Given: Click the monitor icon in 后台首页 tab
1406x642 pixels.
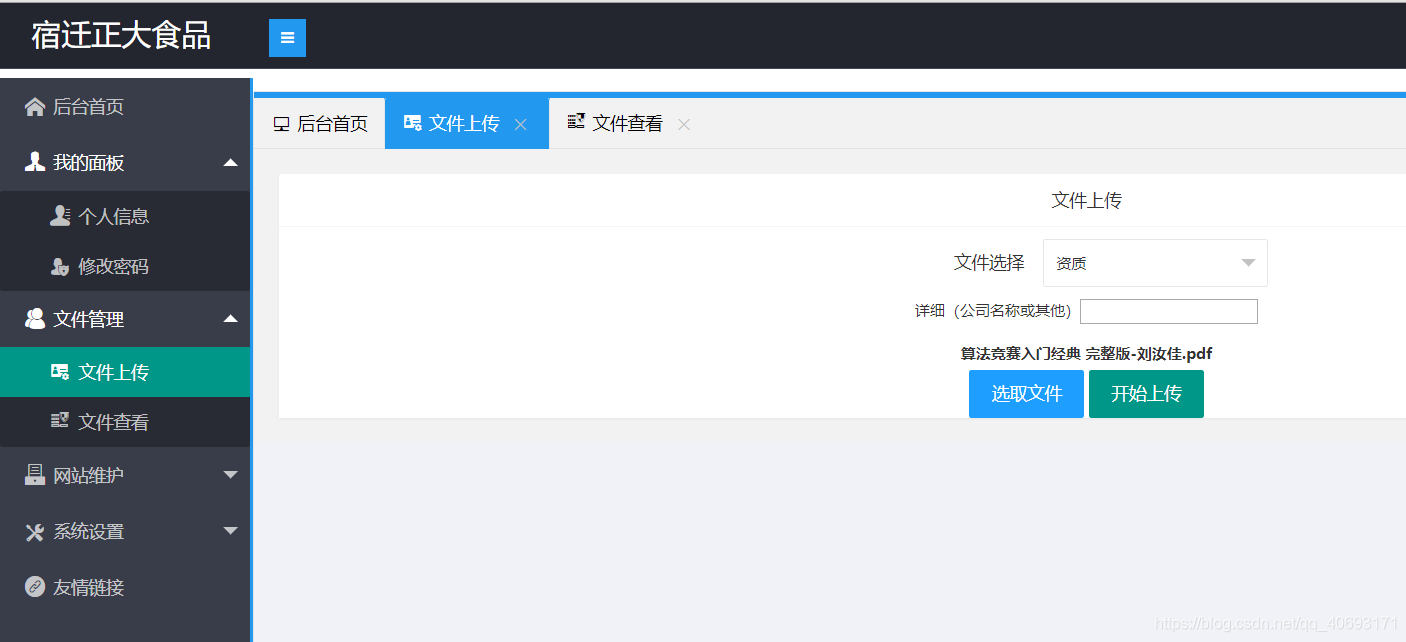Looking at the screenshot, I should click(281, 124).
